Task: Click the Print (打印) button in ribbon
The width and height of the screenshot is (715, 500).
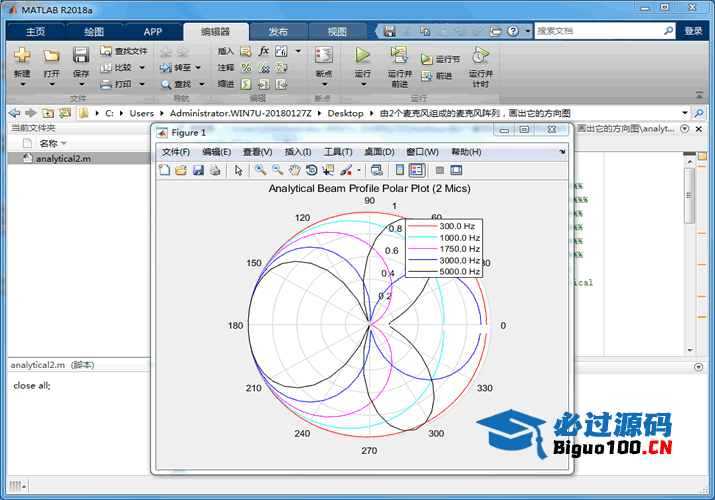Action: point(117,84)
